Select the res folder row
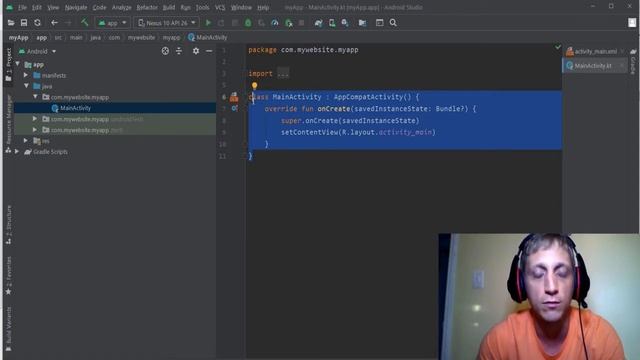 115,141
